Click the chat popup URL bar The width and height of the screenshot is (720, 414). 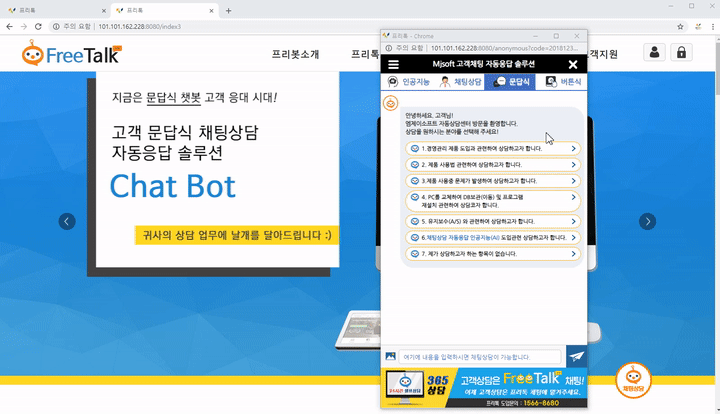point(504,48)
